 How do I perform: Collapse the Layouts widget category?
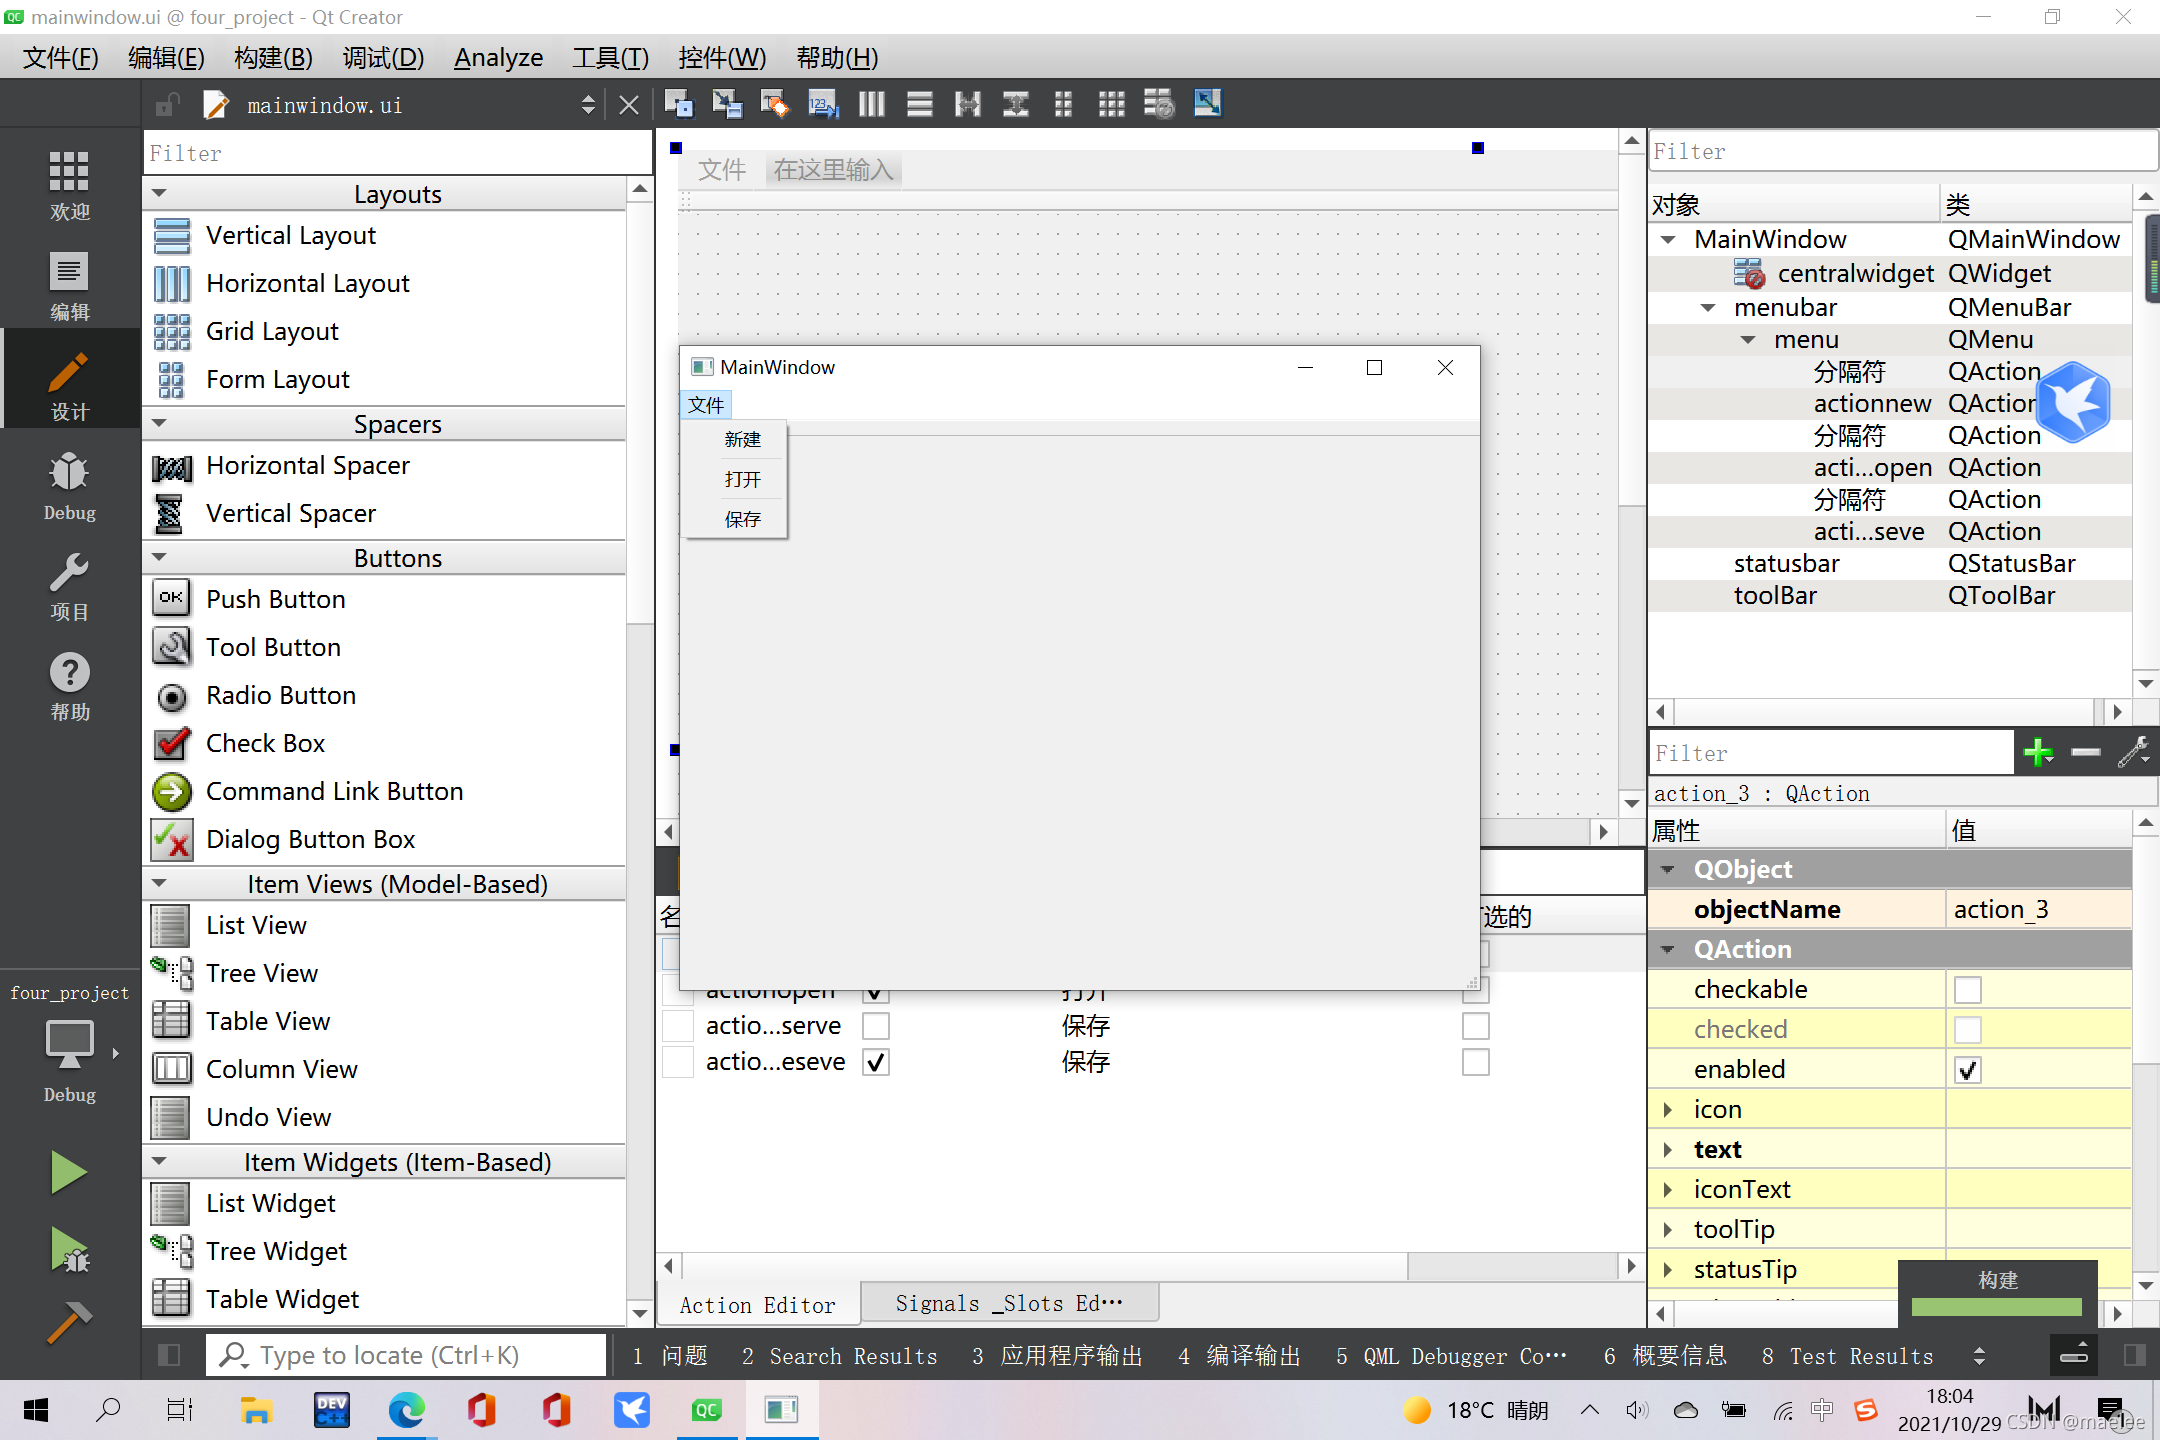(x=159, y=194)
